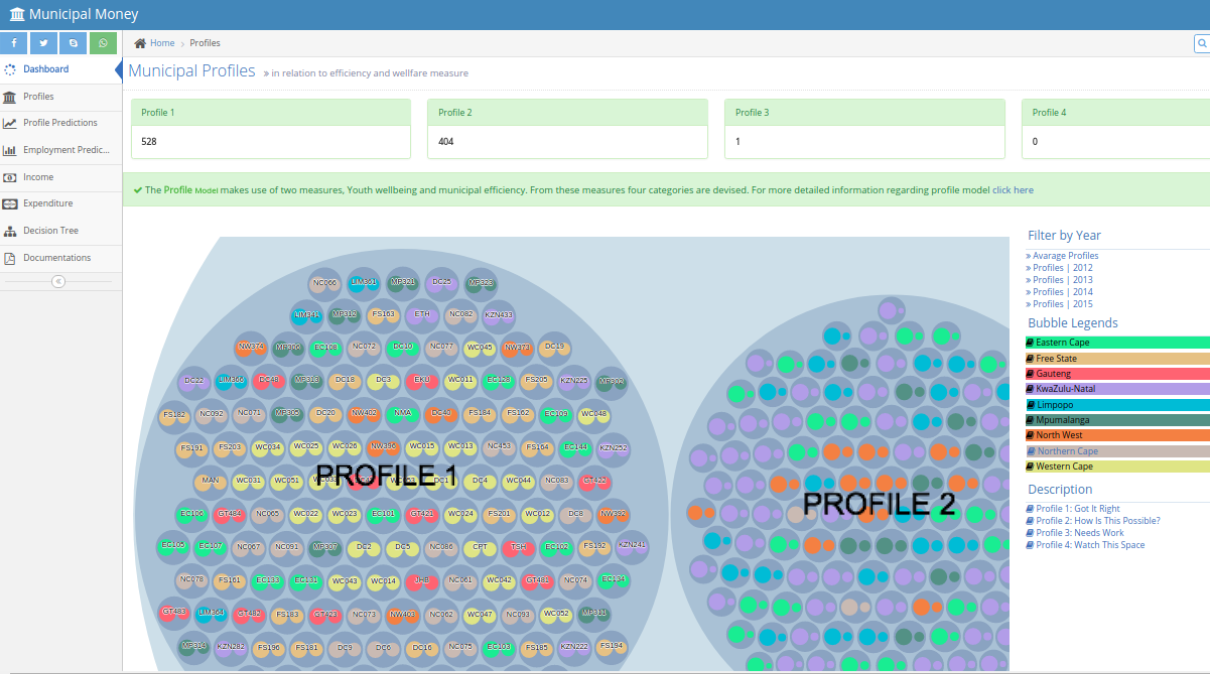Go to Home breadcrumb link

[162, 43]
